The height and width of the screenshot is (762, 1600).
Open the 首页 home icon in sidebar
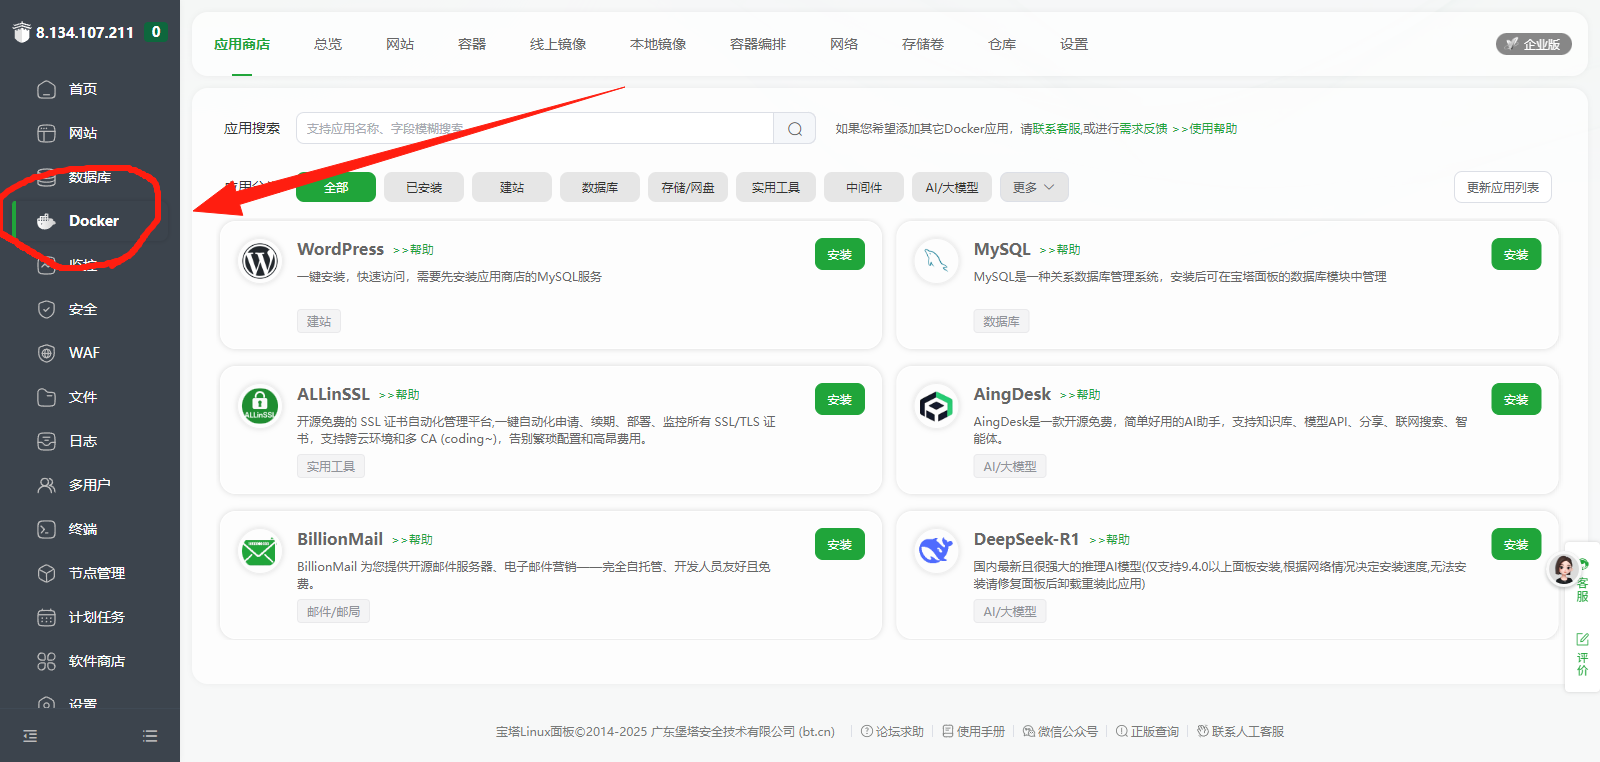pyautogui.click(x=46, y=89)
